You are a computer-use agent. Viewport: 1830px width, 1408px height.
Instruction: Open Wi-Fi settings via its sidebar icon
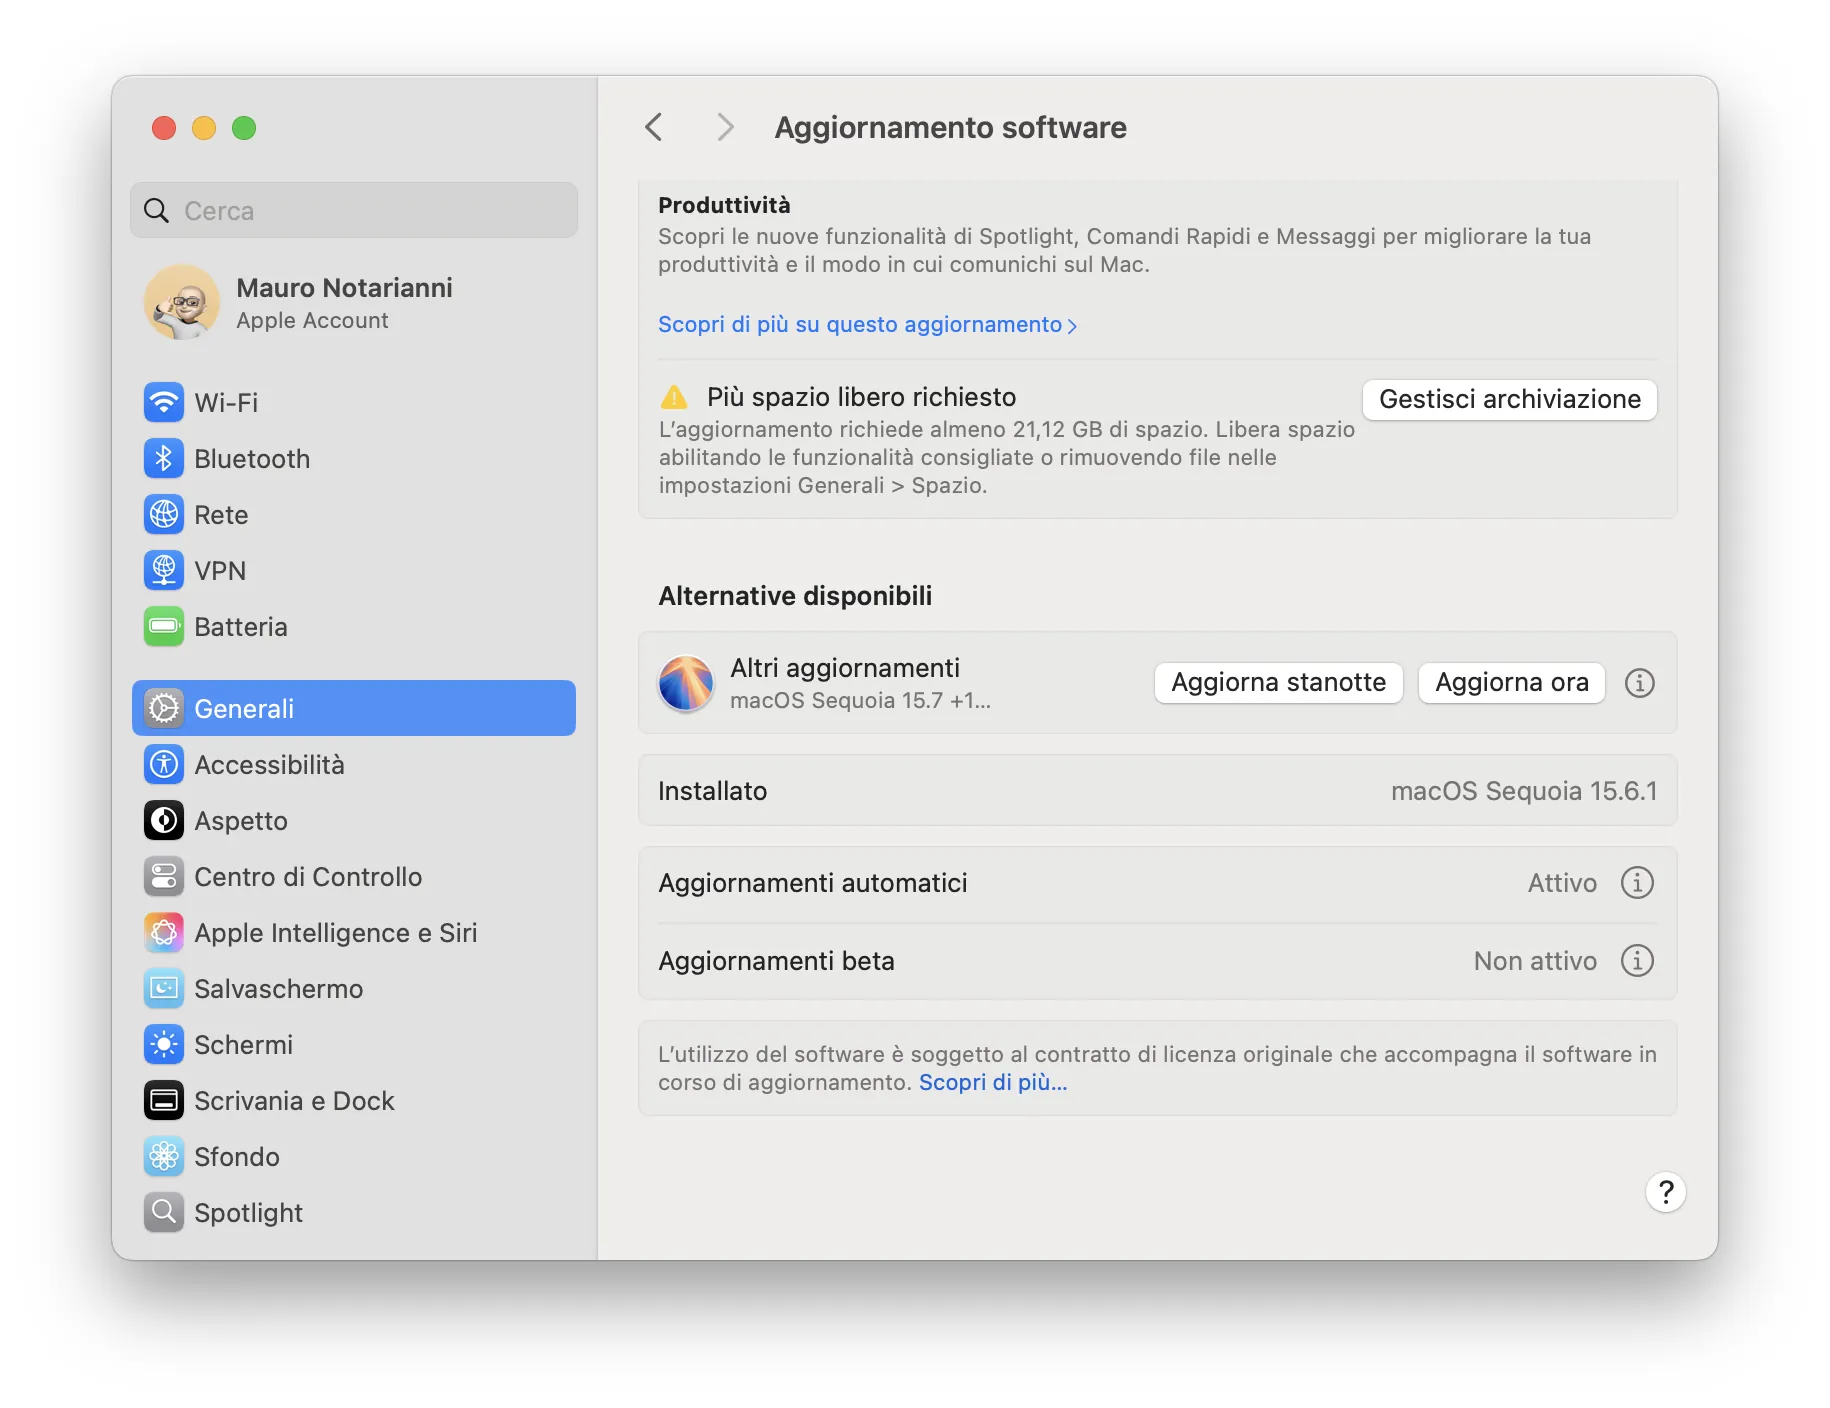click(164, 402)
